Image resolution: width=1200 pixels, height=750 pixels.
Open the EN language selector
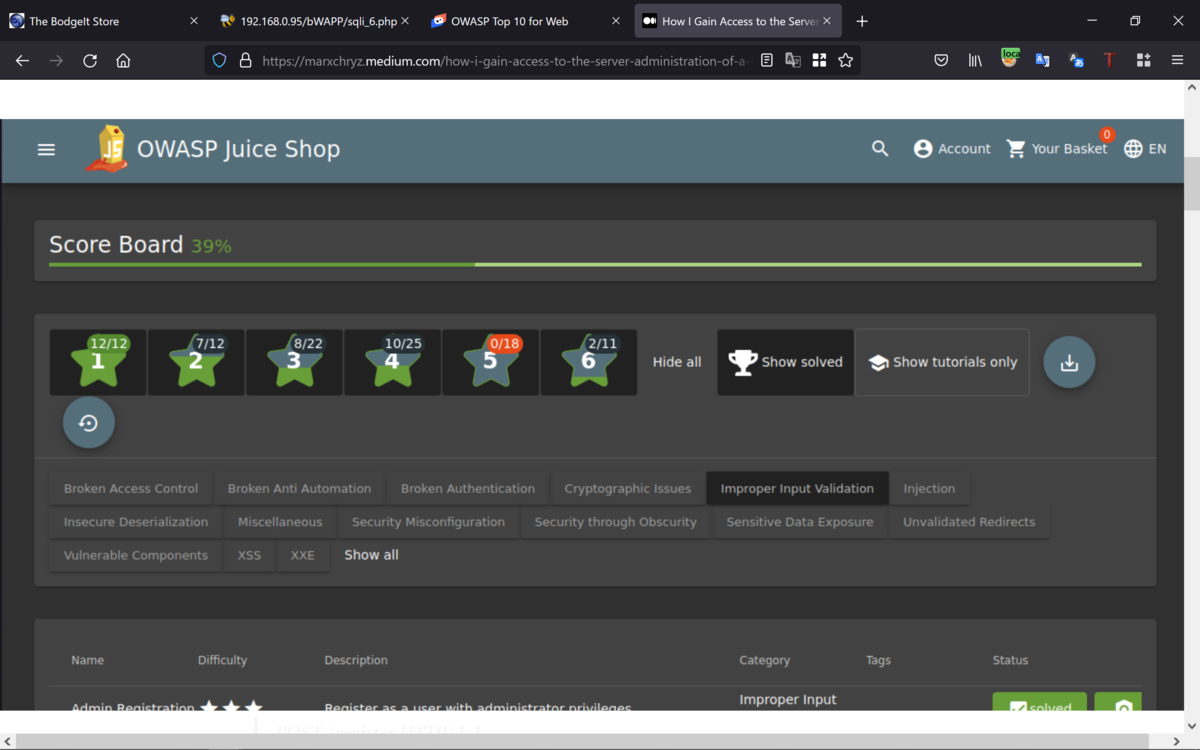click(1145, 148)
